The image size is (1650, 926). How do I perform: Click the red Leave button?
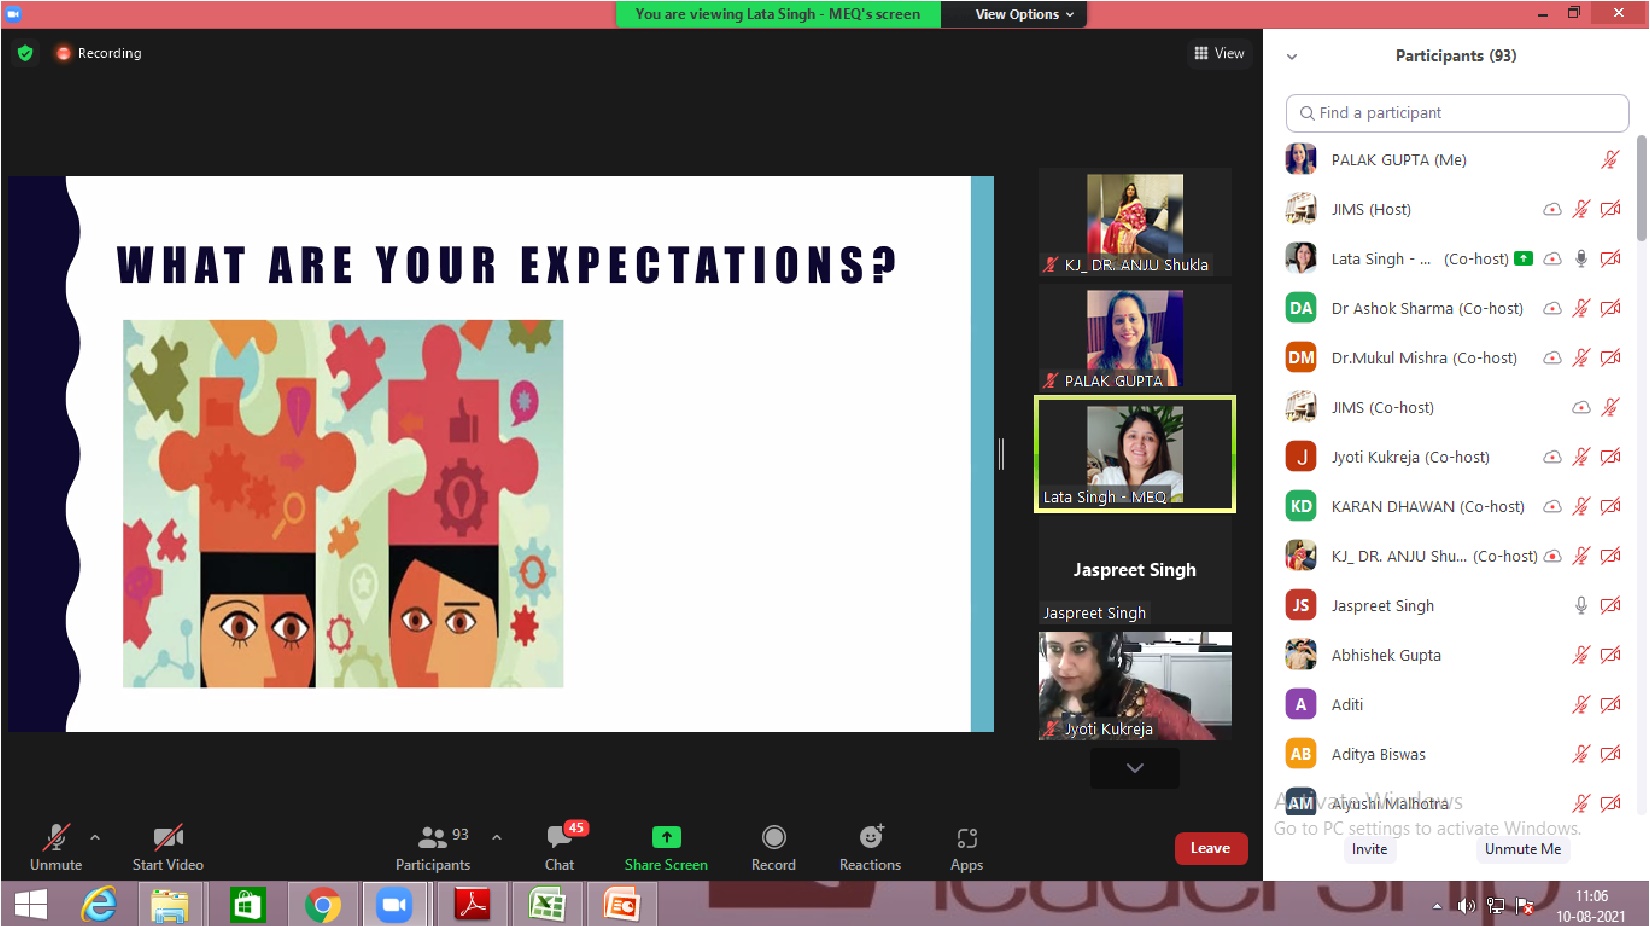pyautogui.click(x=1210, y=848)
